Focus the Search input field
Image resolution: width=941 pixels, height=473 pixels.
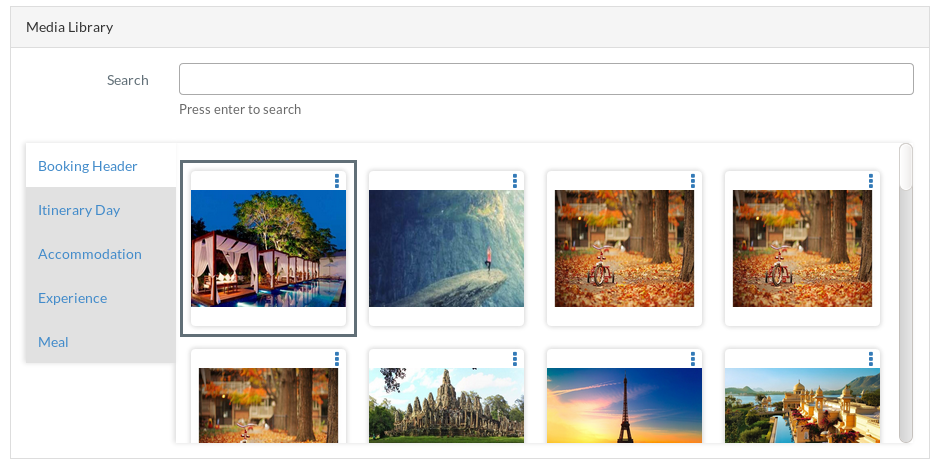(546, 79)
